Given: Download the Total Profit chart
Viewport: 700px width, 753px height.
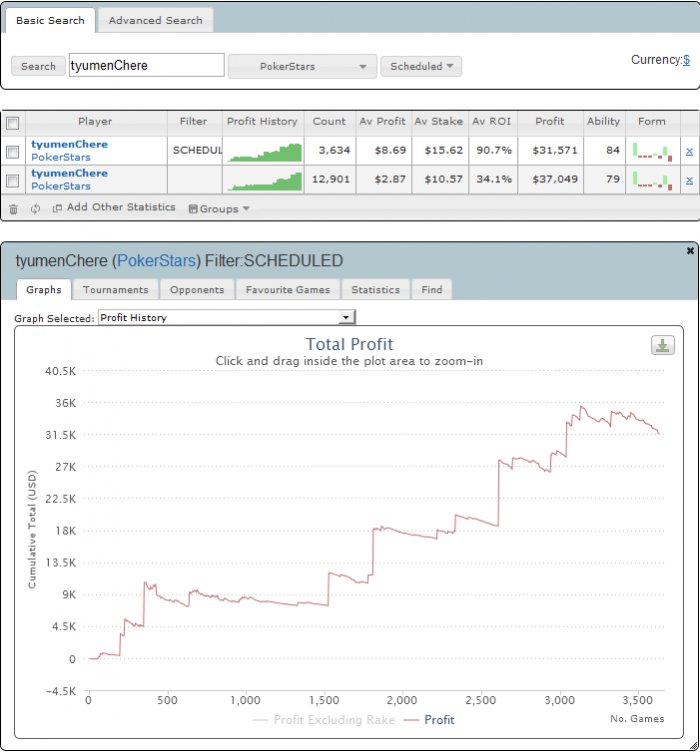Looking at the screenshot, I should point(663,345).
